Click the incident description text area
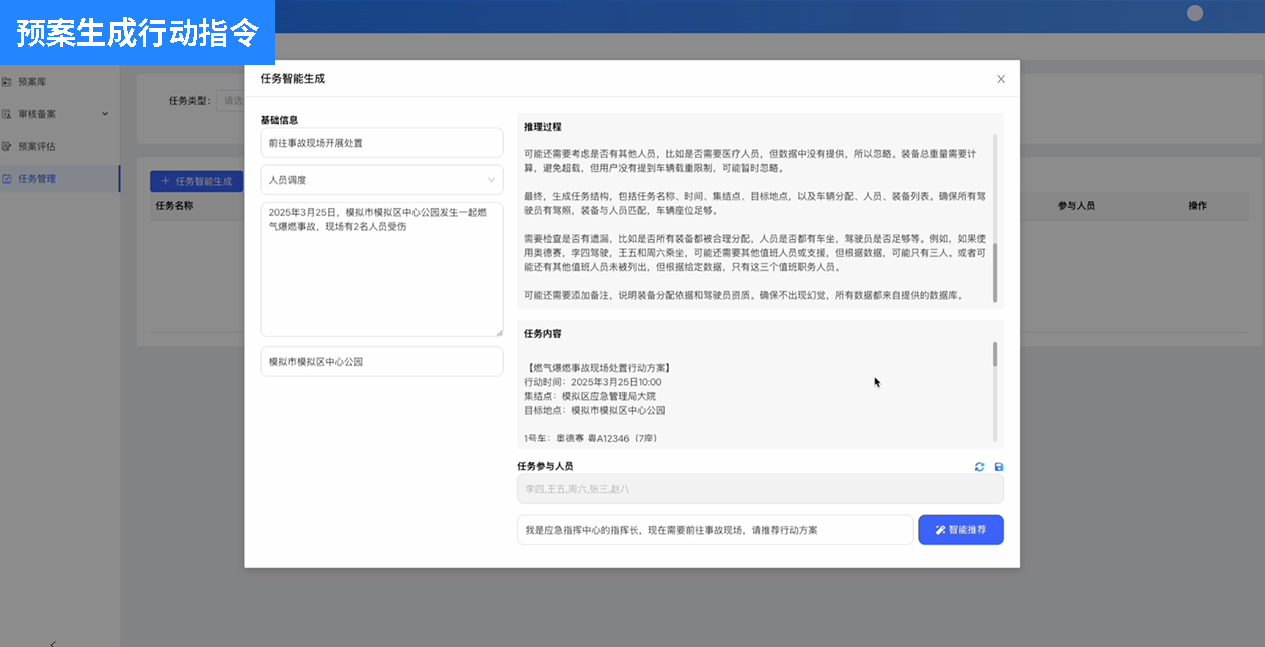 pyautogui.click(x=382, y=270)
